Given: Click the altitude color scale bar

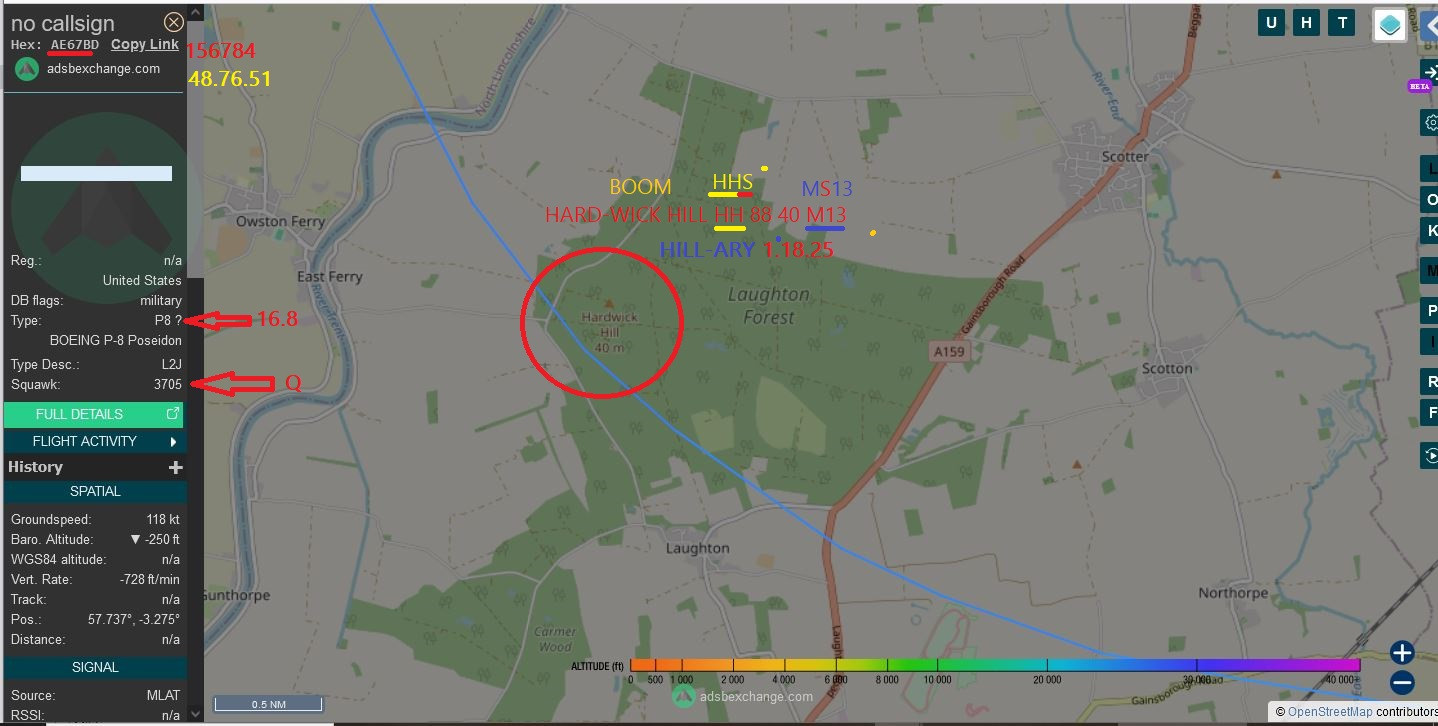Looking at the screenshot, I should pyautogui.click(x=995, y=665).
